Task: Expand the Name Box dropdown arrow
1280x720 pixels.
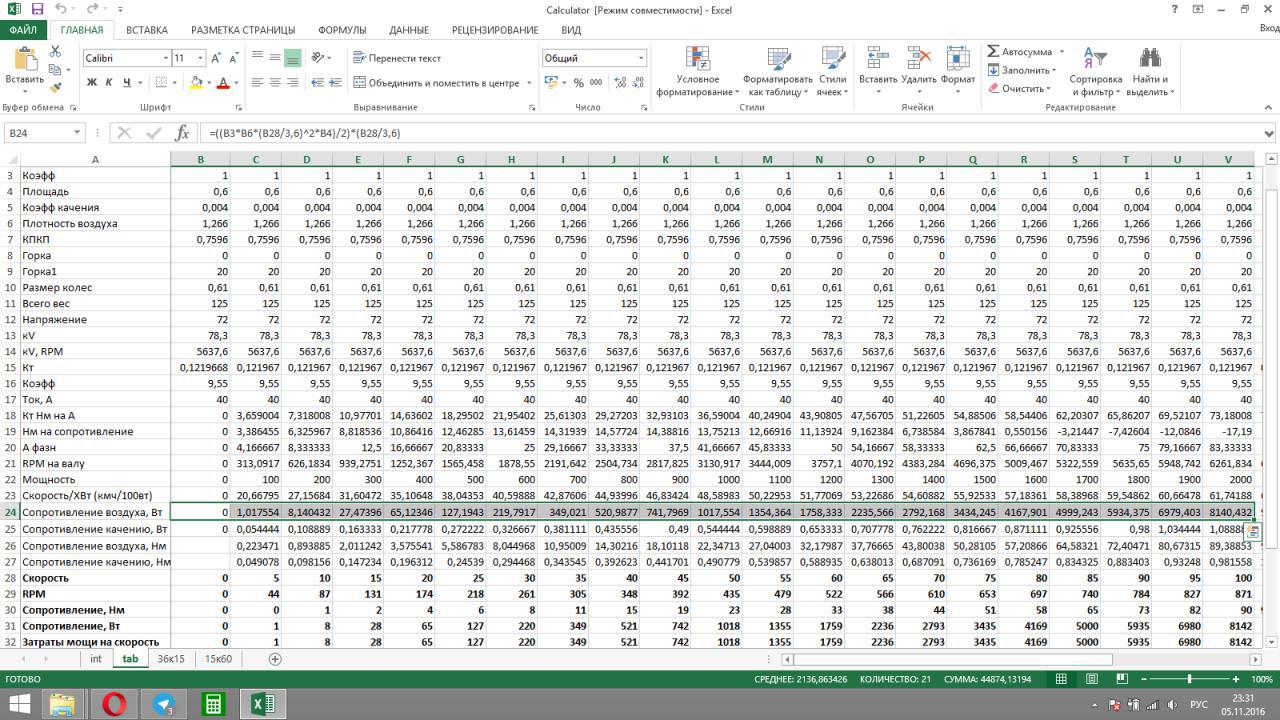Action: pos(77,133)
